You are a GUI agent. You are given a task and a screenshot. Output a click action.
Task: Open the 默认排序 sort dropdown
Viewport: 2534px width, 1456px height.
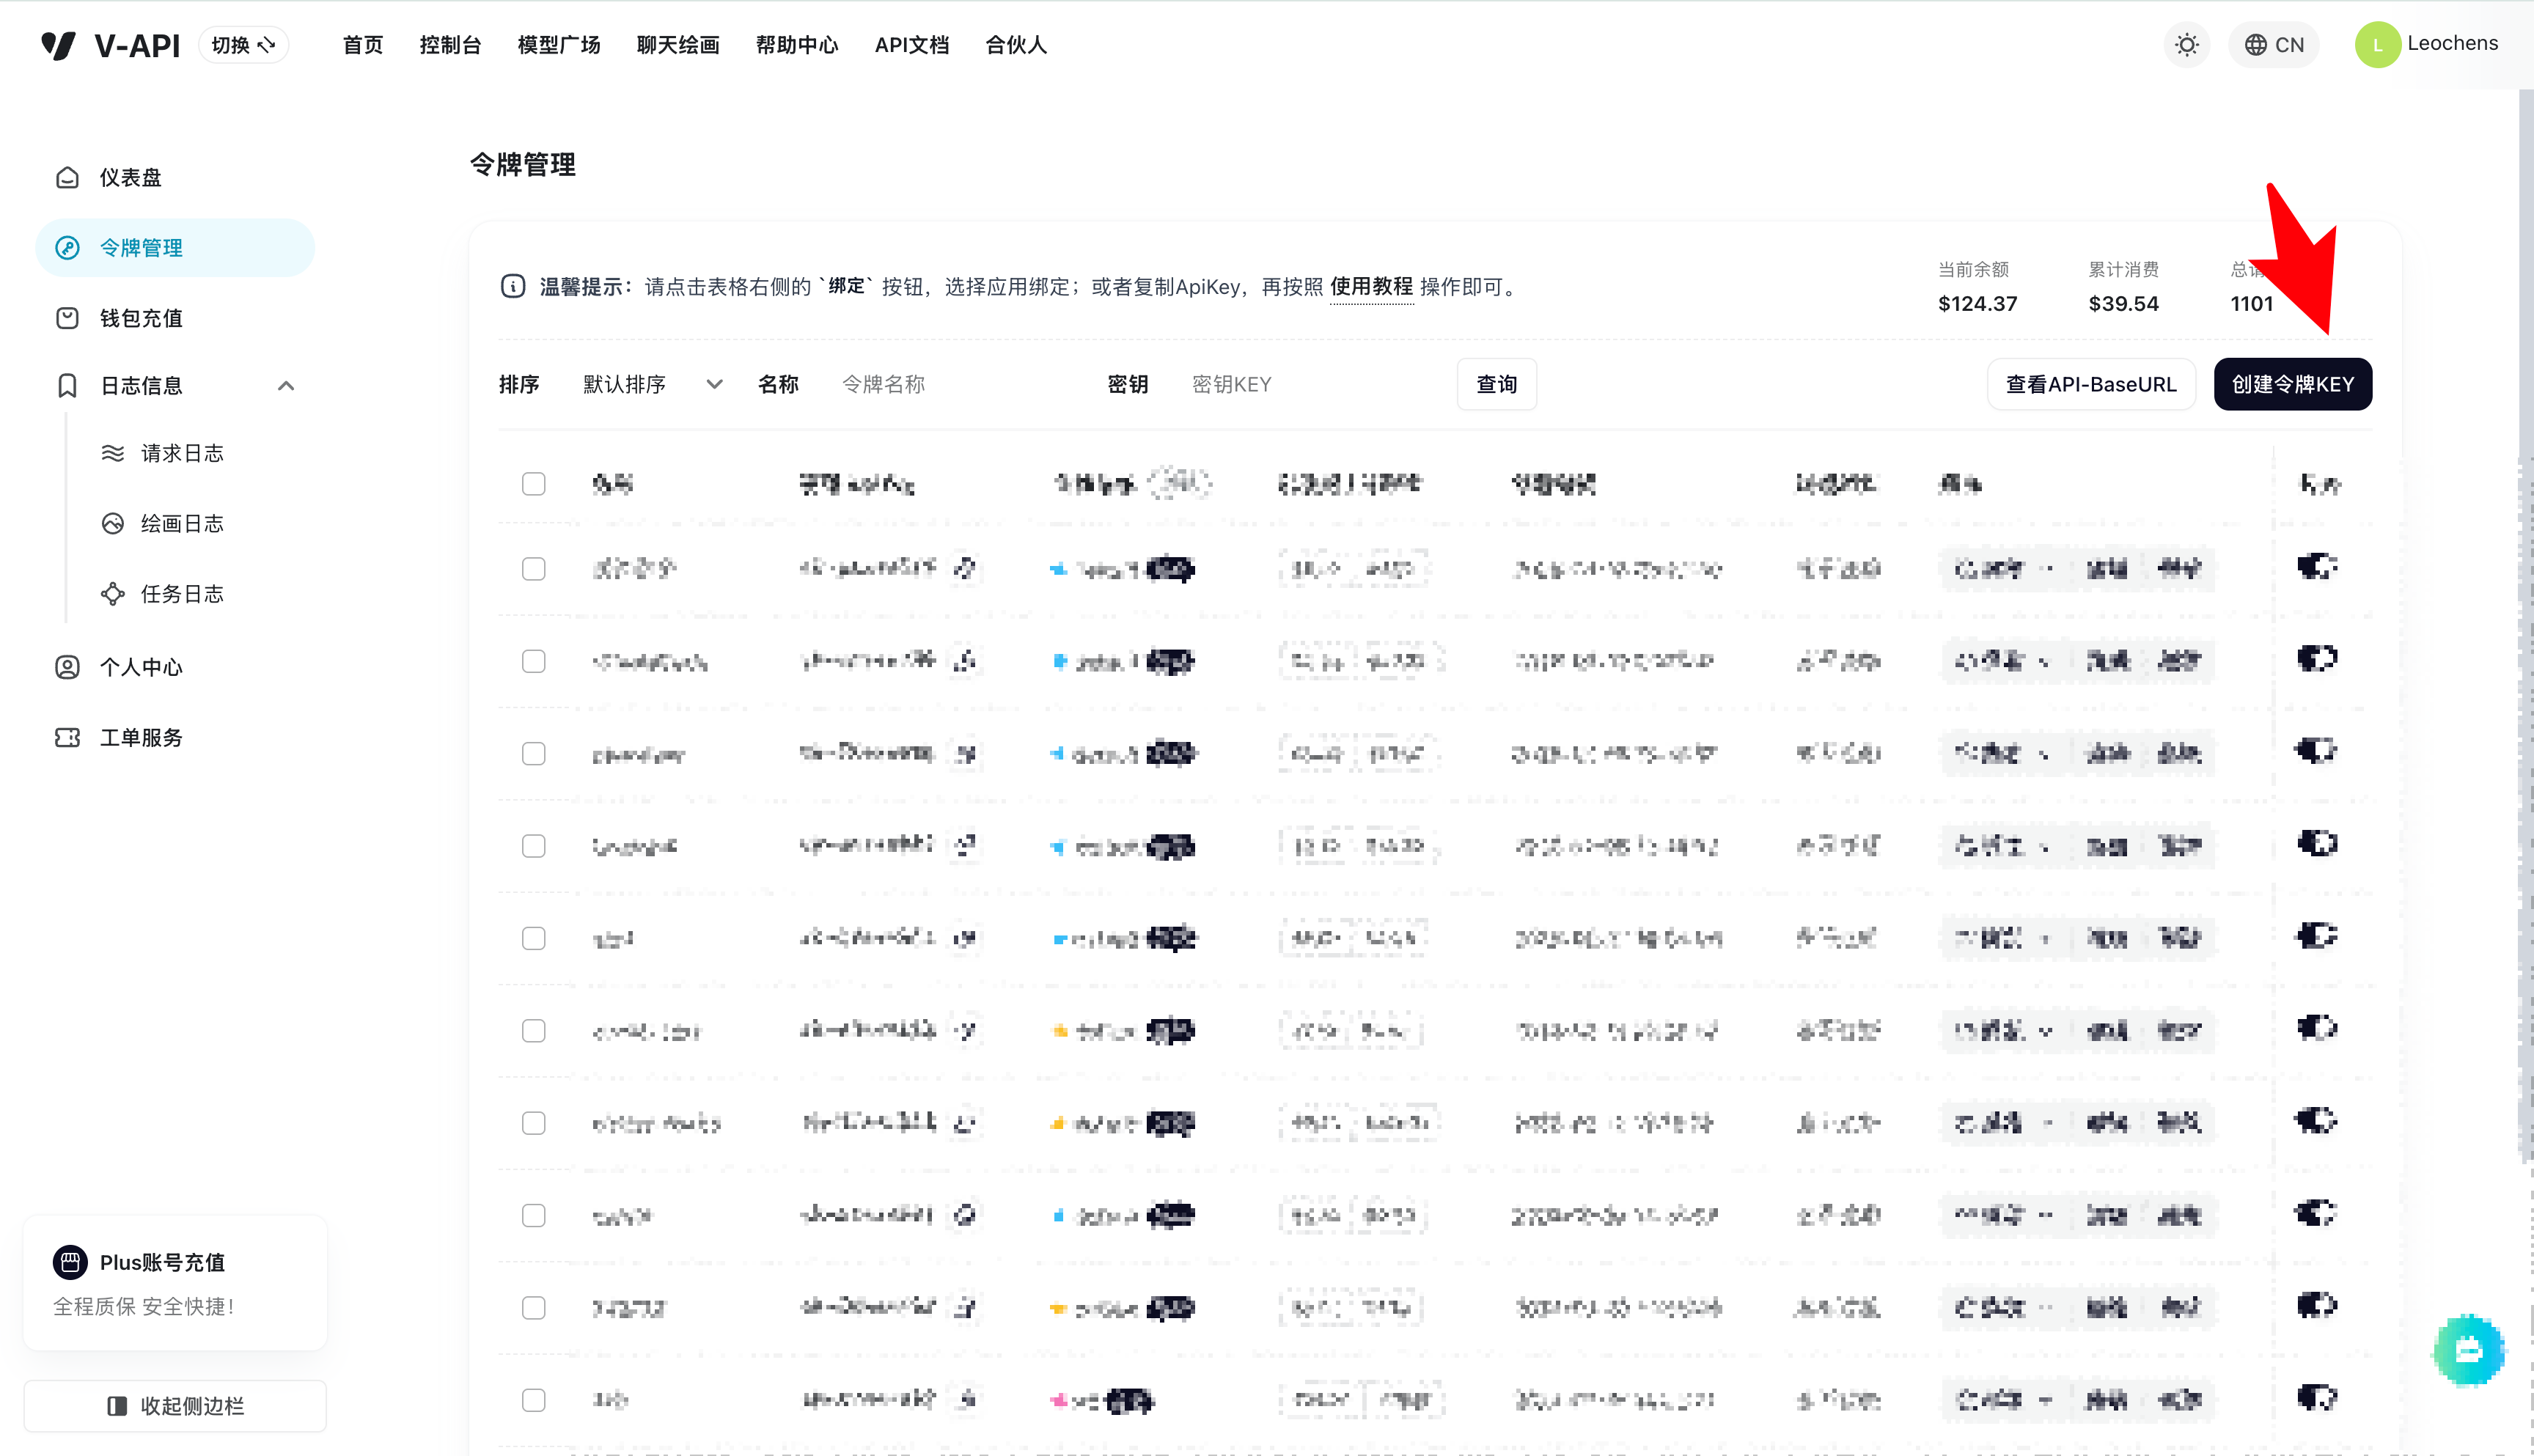point(651,384)
